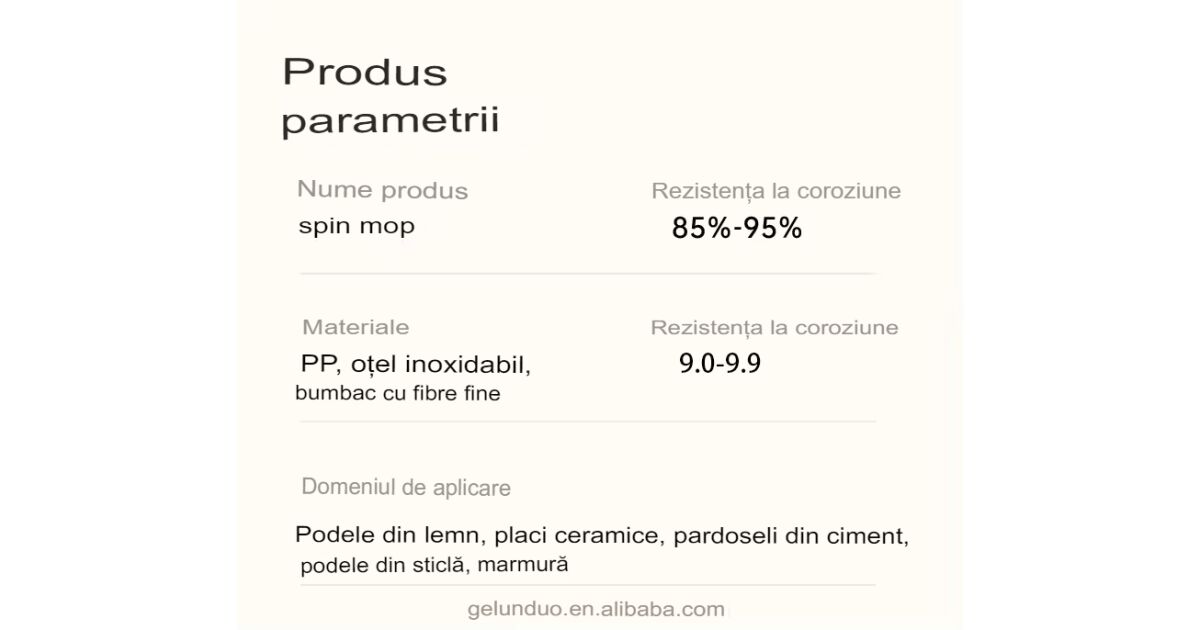Click the divider line below "spin mop"

[588, 273]
